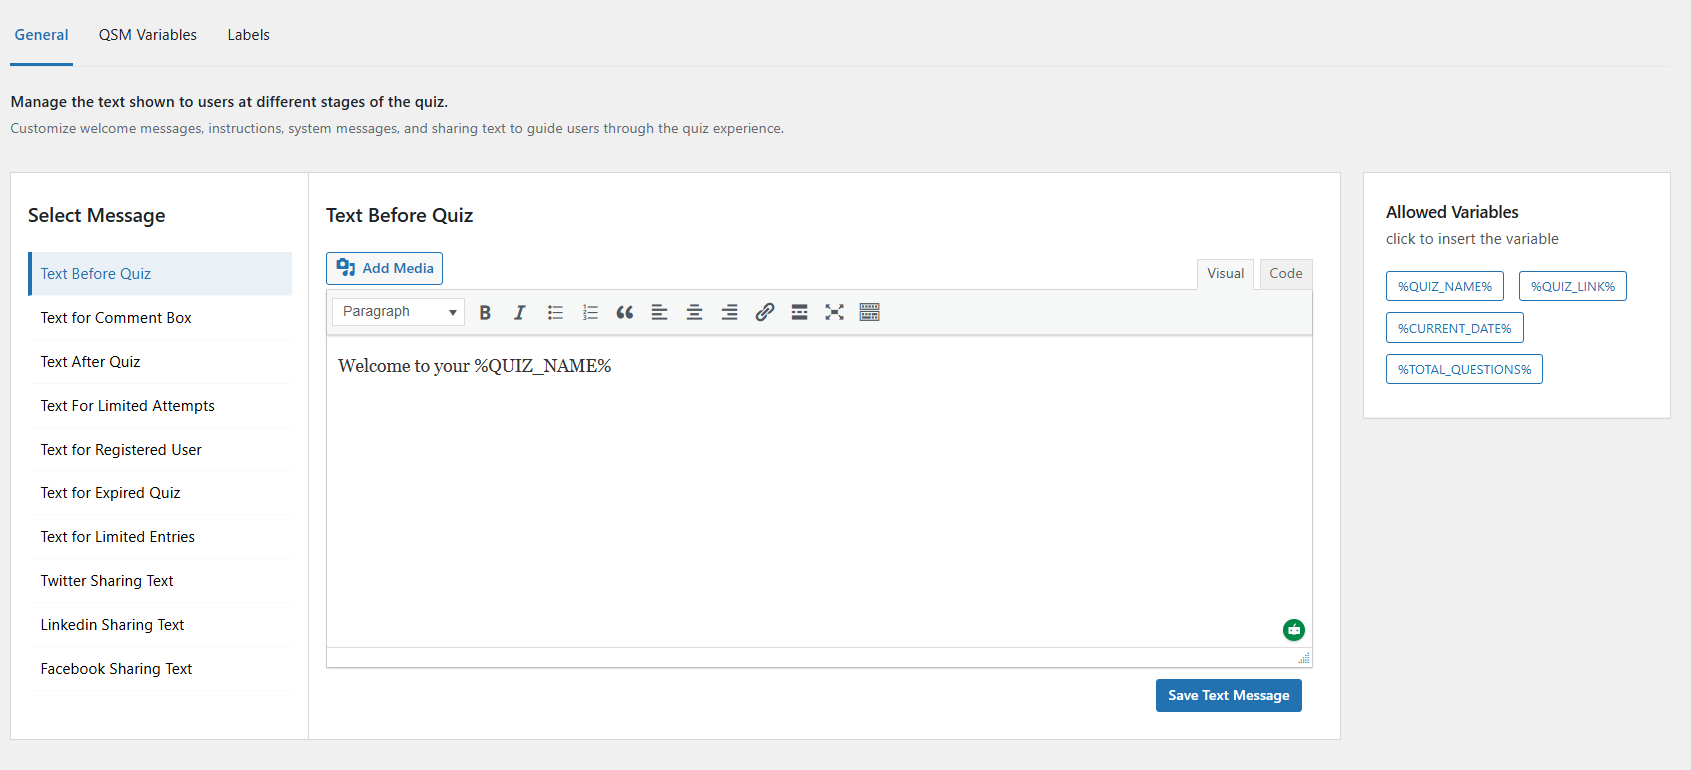Viewport: 1691px width, 770px height.
Task: Insert the %QUIZ_NAME% variable
Action: click(x=1445, y=286)
